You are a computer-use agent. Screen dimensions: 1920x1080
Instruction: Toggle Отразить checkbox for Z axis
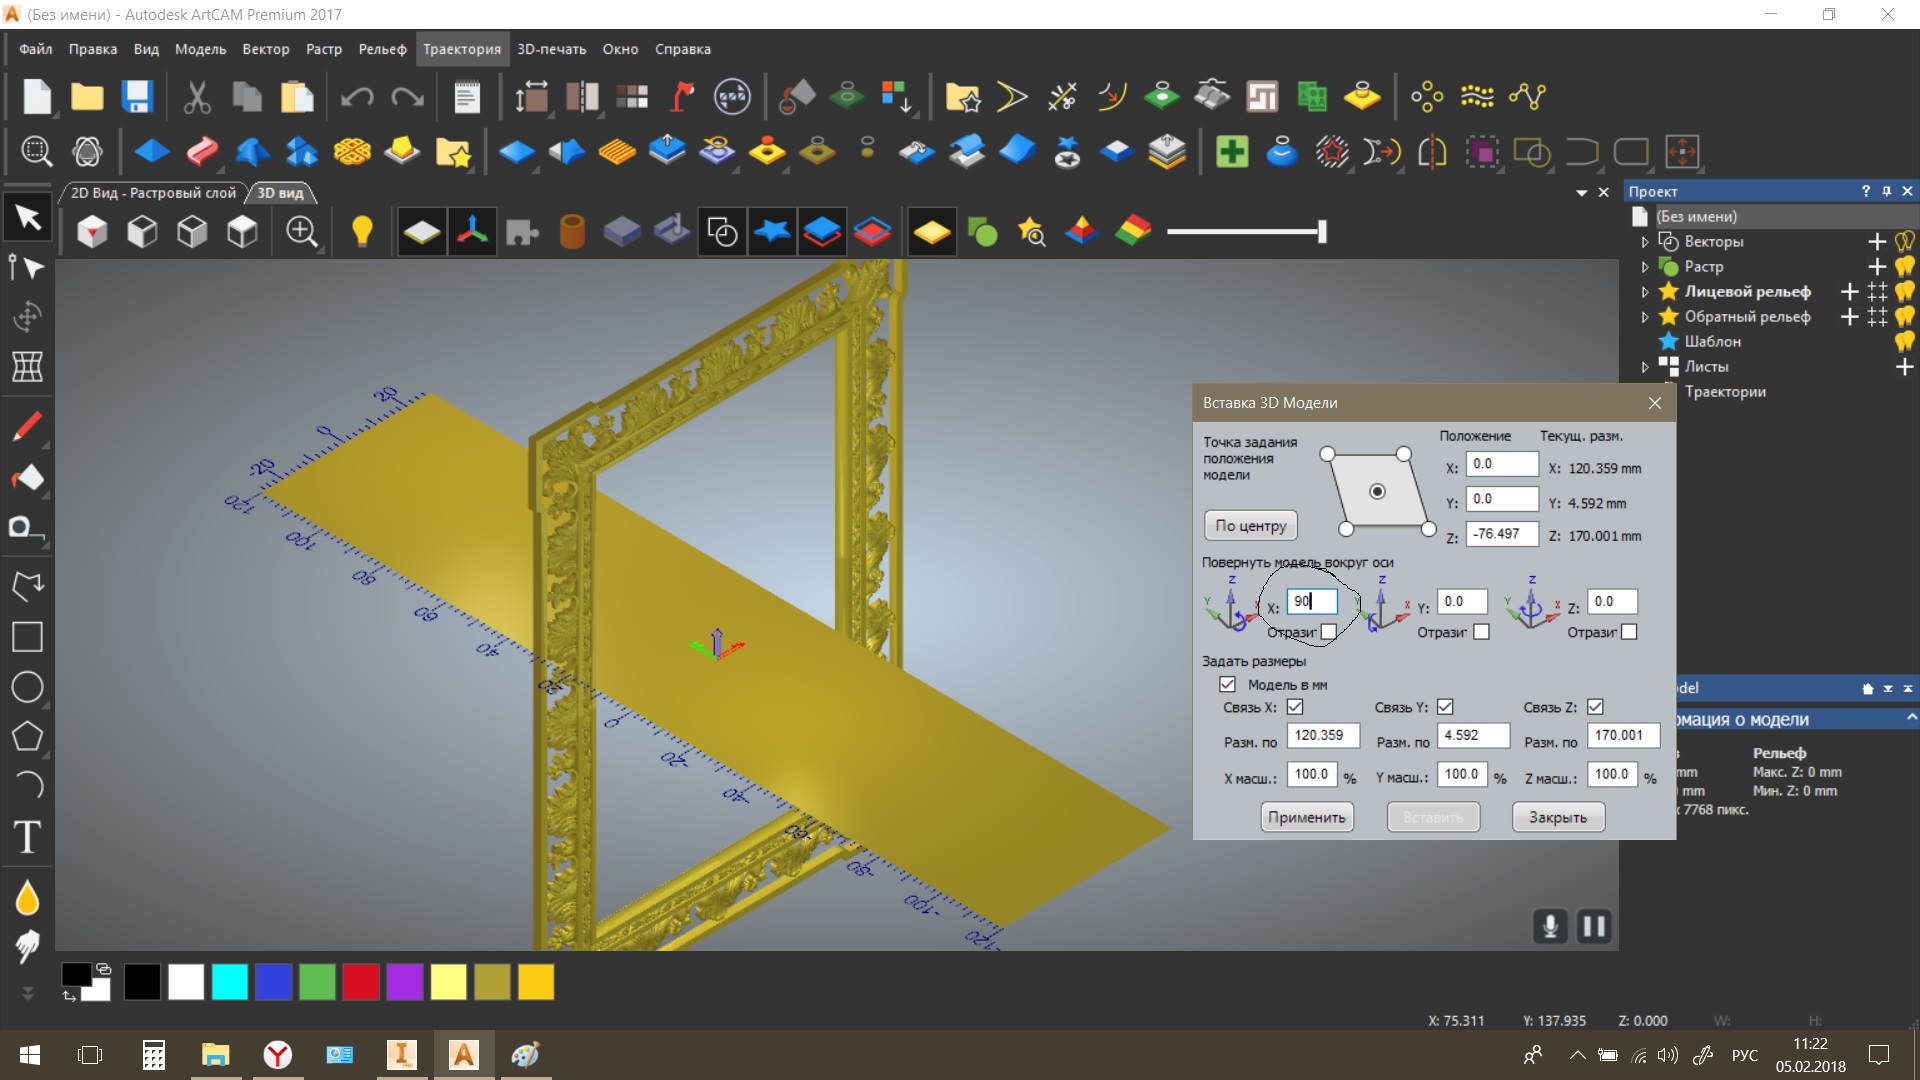[1629, 632]
